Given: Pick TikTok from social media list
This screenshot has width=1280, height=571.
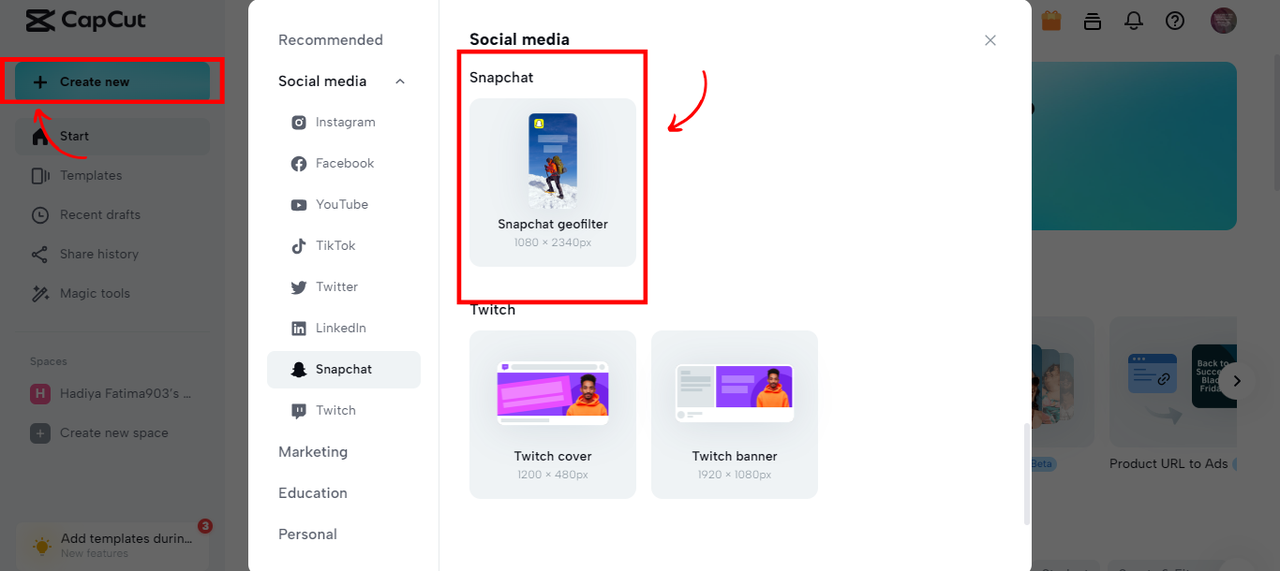Looking at the screenshot, I should [335, 245].
